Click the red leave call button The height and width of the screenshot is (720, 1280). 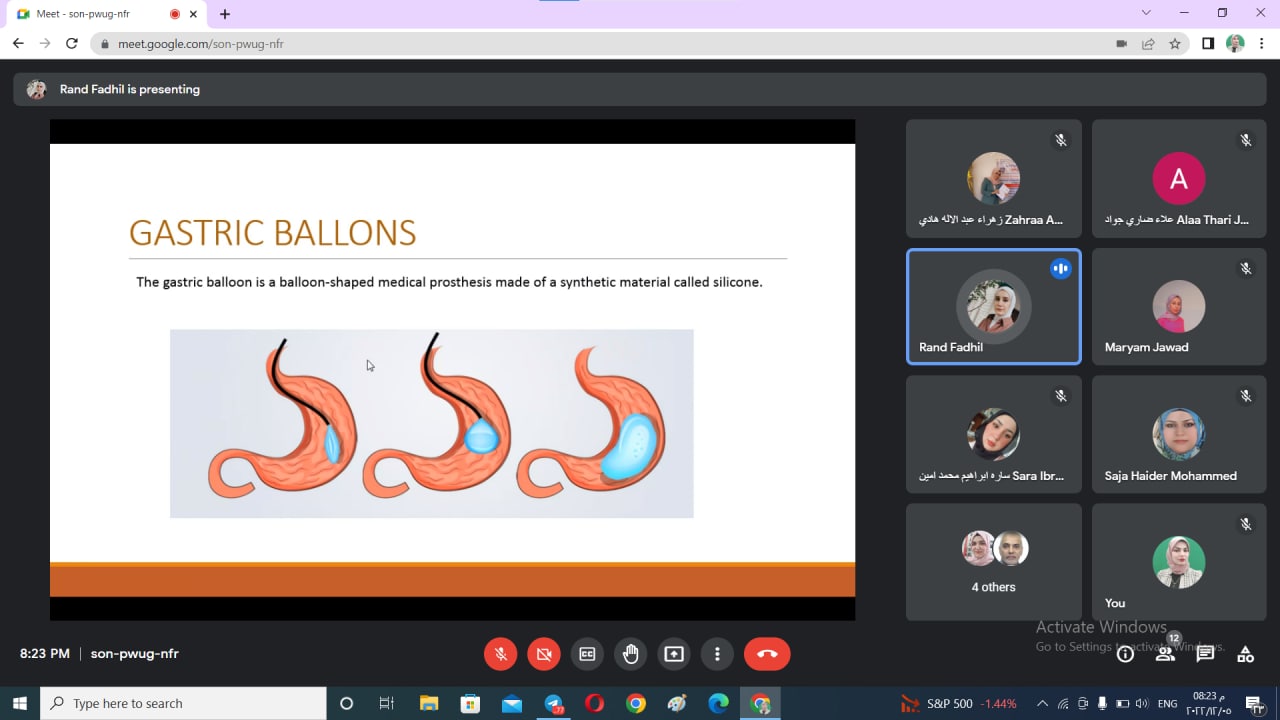click(x=767, y=654)
